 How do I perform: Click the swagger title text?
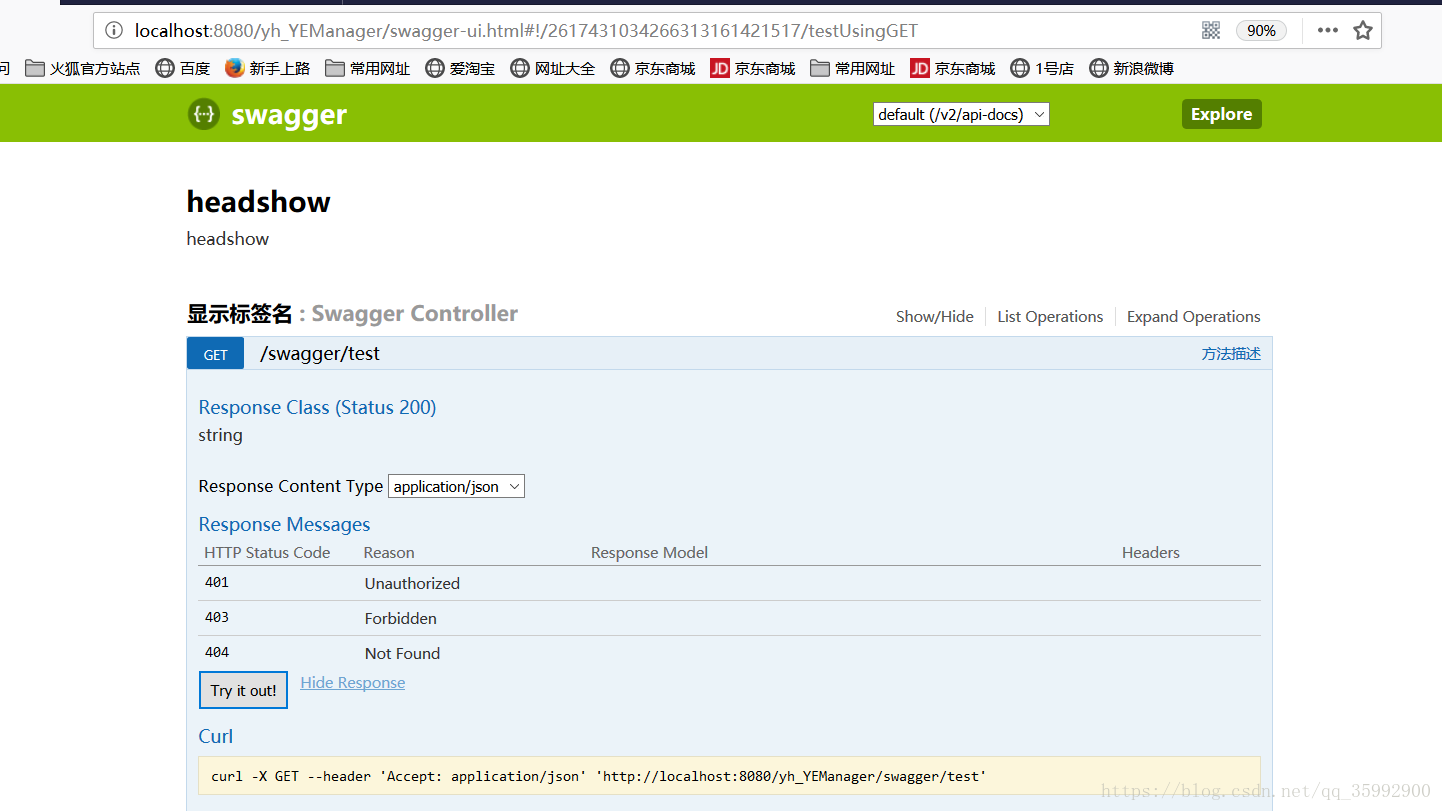pyautogui.click(x=289, y=115)
